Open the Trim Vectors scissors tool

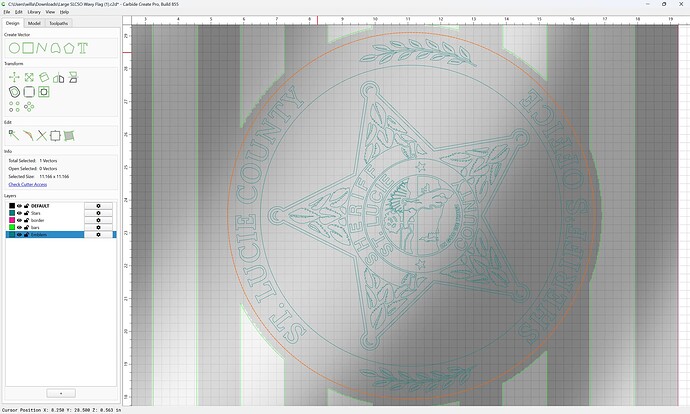pos(42,136)
